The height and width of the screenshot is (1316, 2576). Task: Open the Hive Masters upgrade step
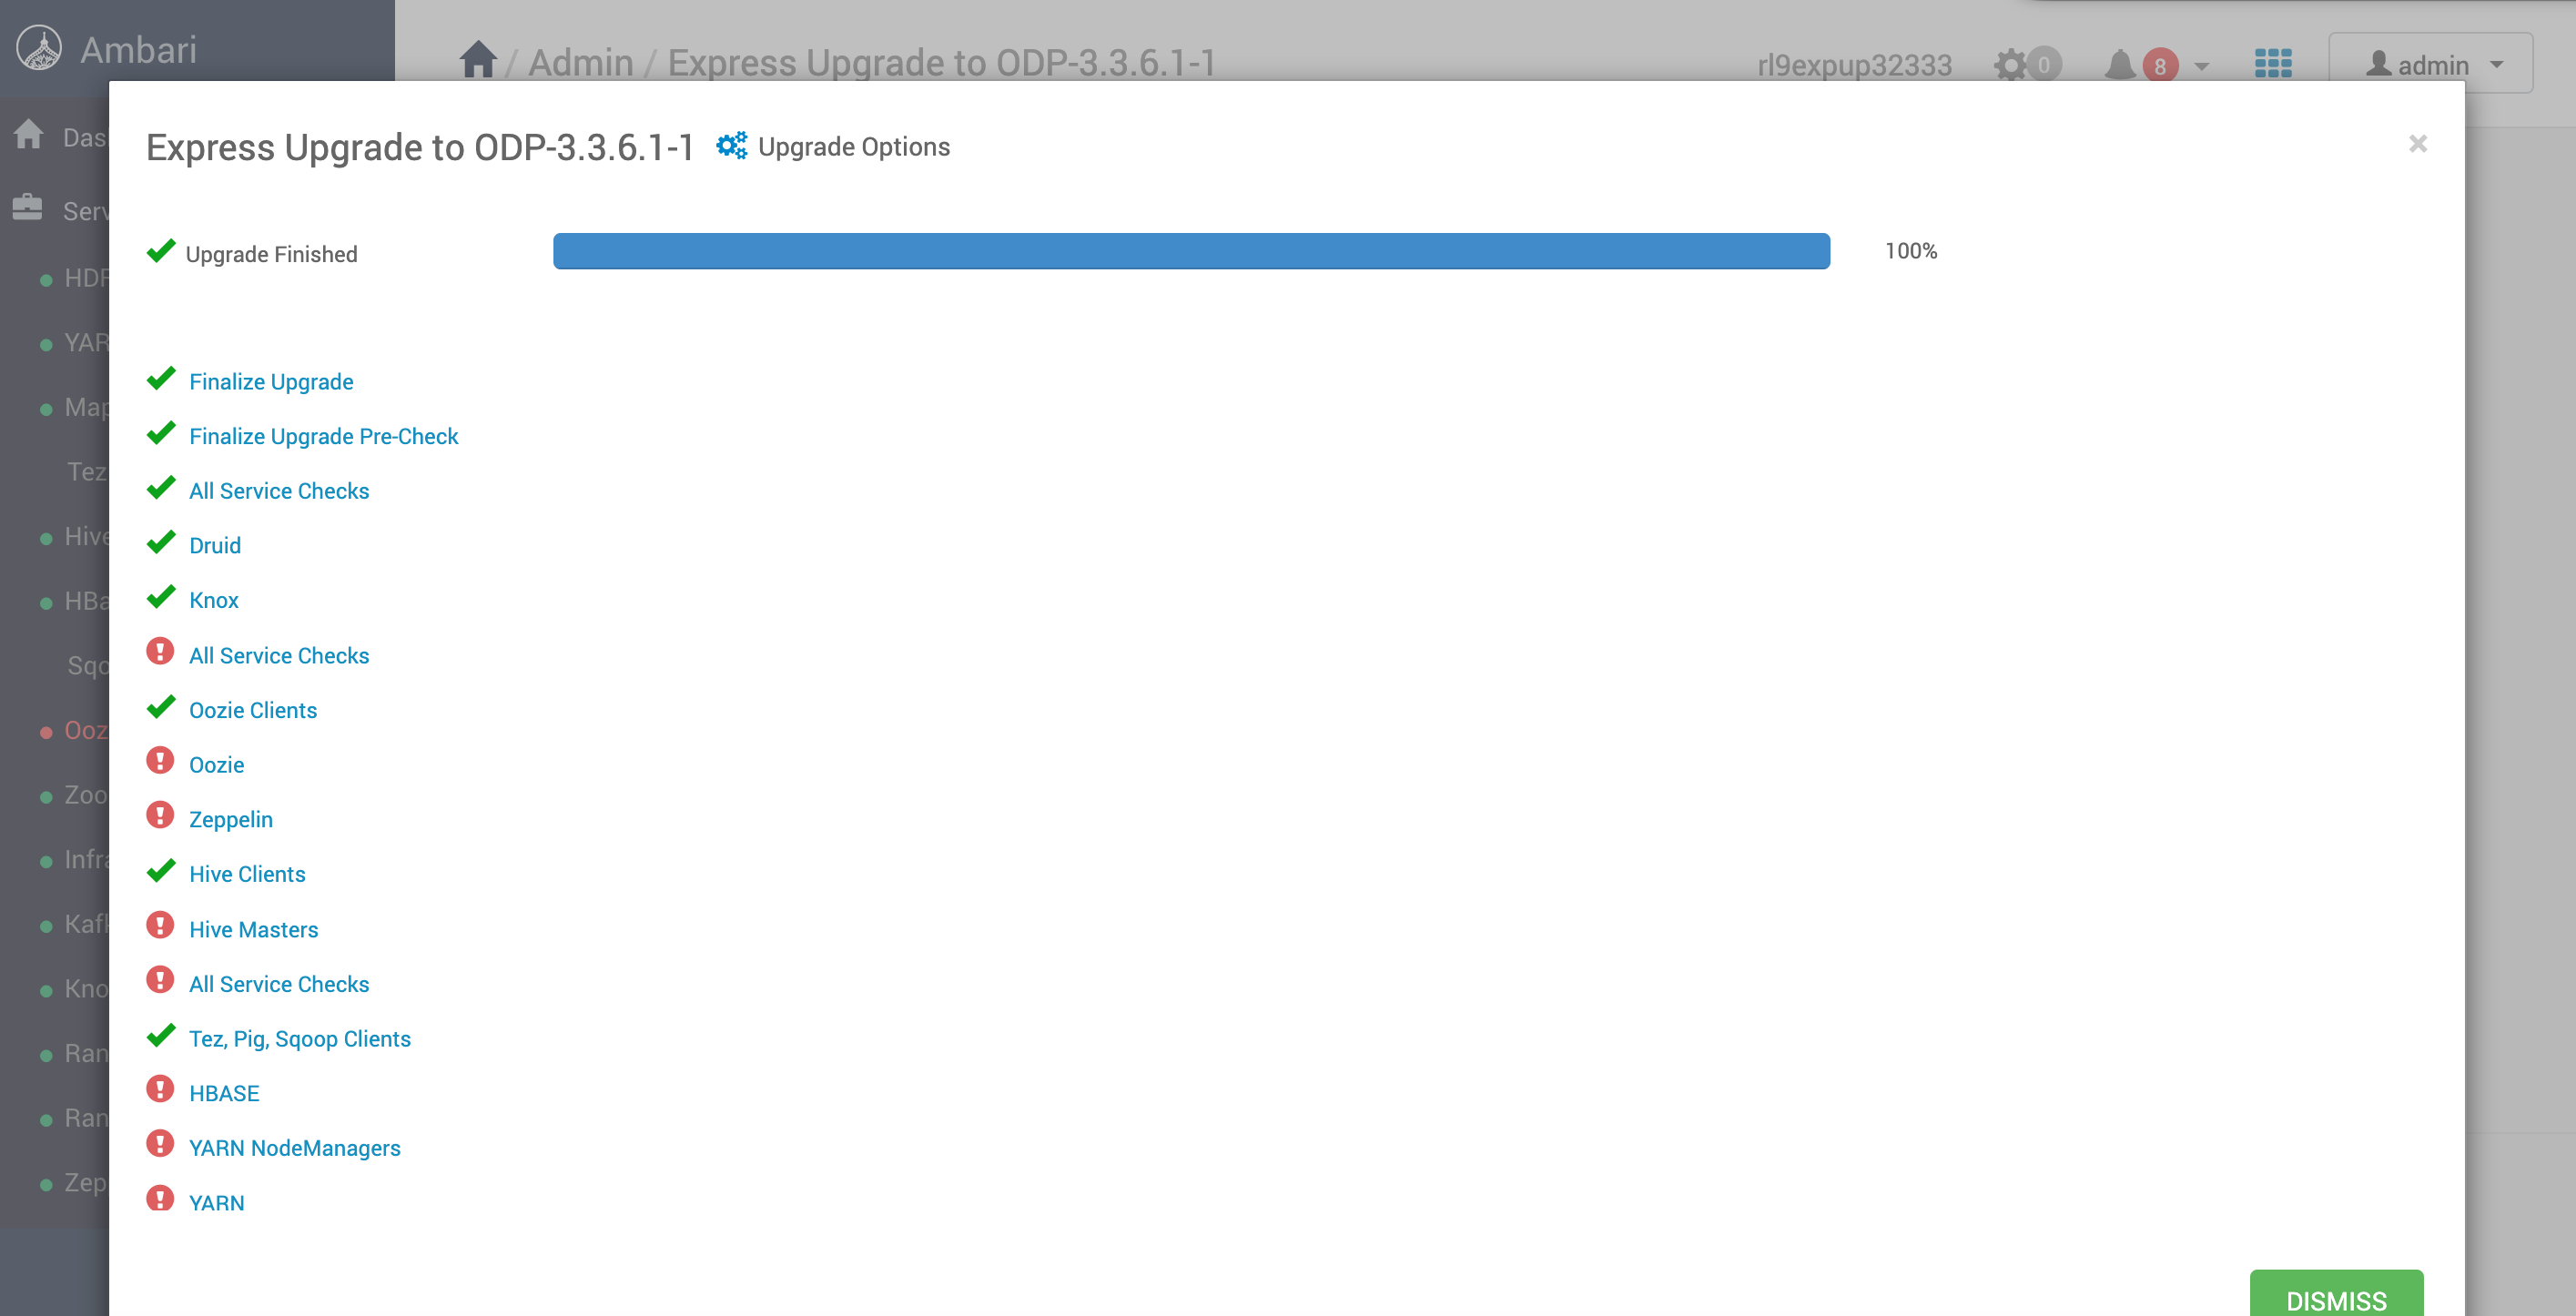(x=253, y=929)
